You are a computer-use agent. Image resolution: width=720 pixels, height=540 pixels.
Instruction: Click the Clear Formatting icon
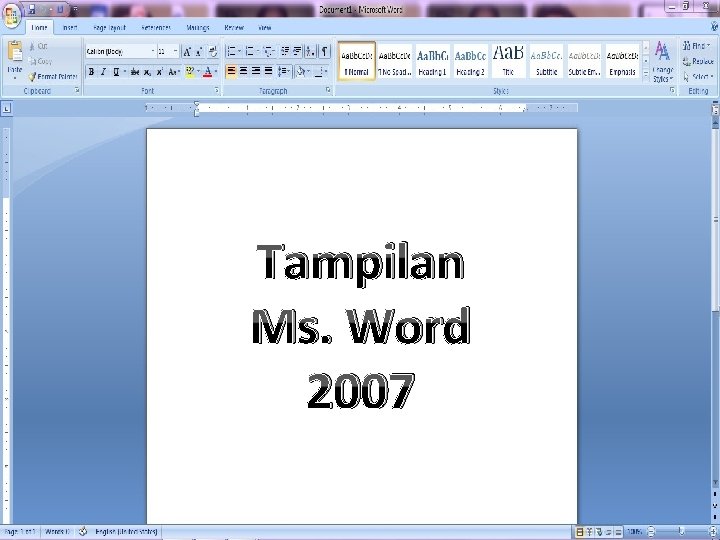[x=213, y=51]
